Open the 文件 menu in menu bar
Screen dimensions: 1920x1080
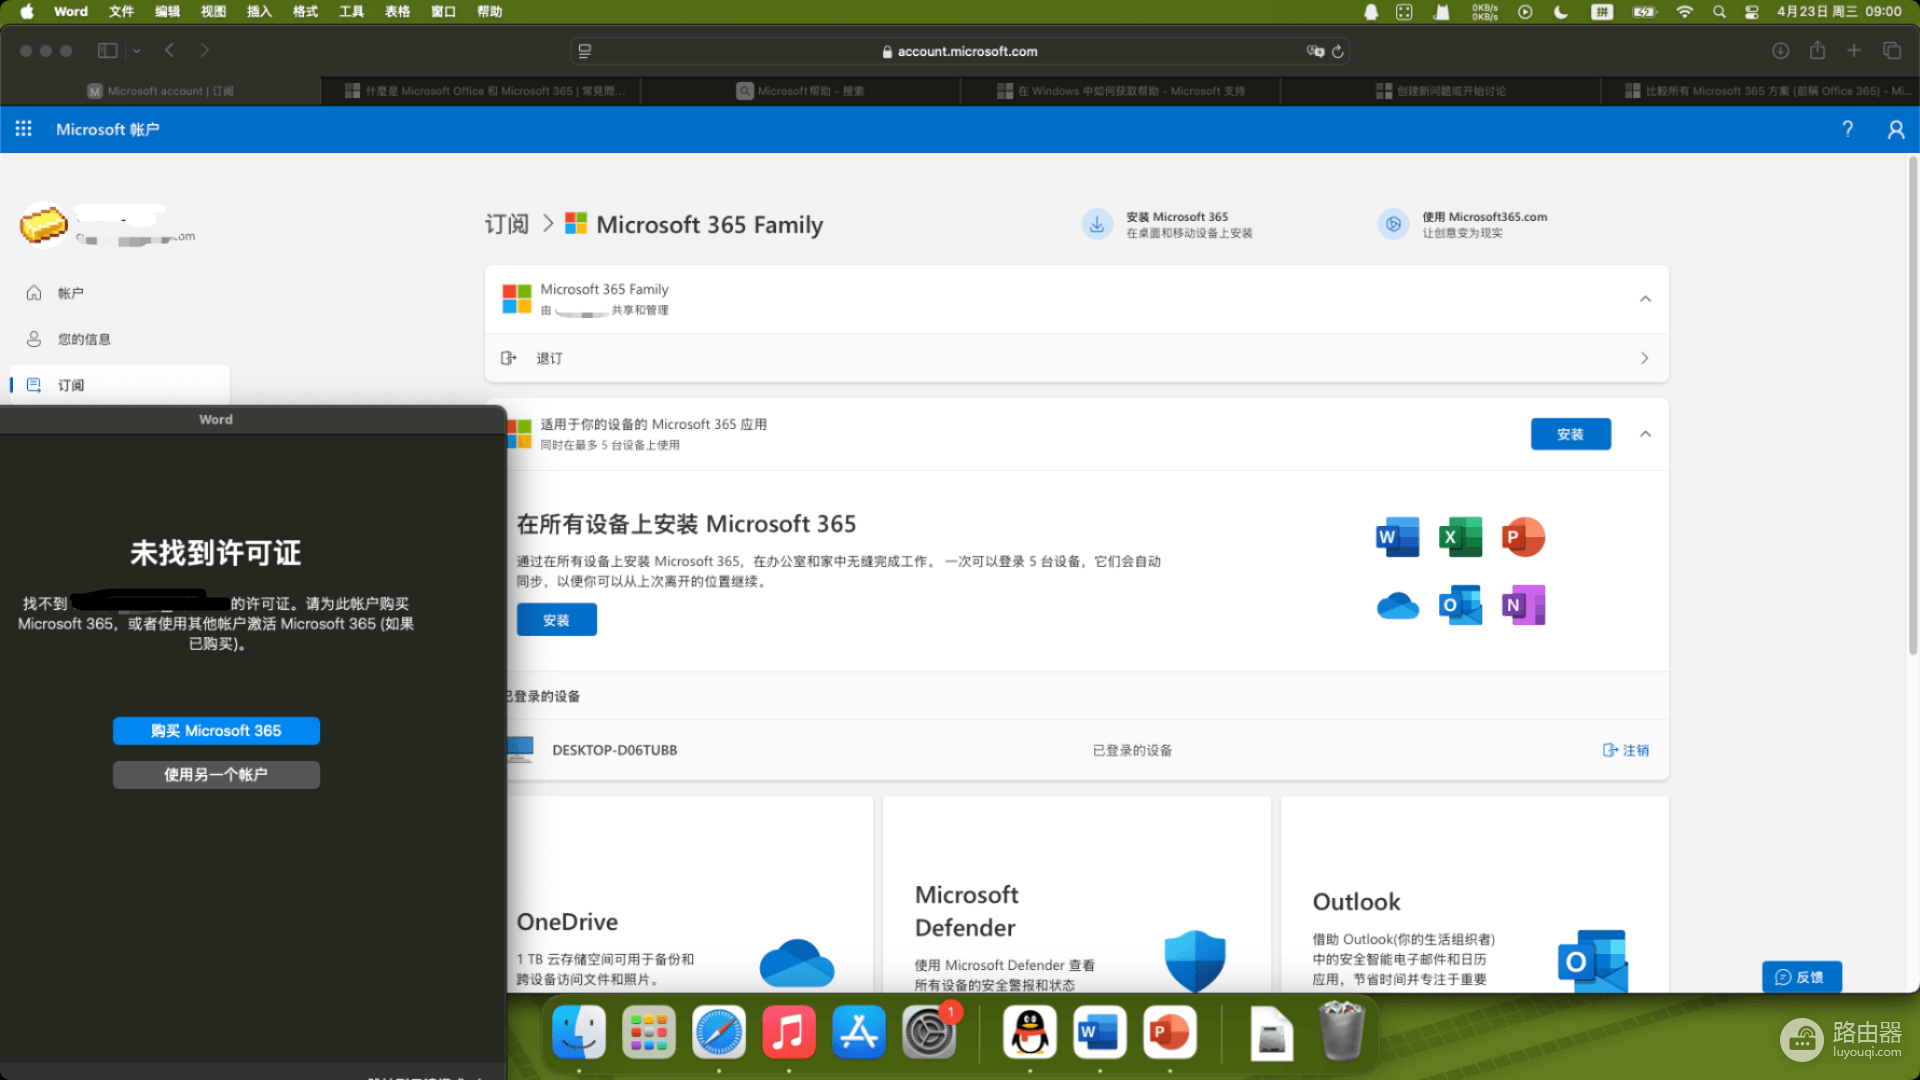click(x=121, y=12)
